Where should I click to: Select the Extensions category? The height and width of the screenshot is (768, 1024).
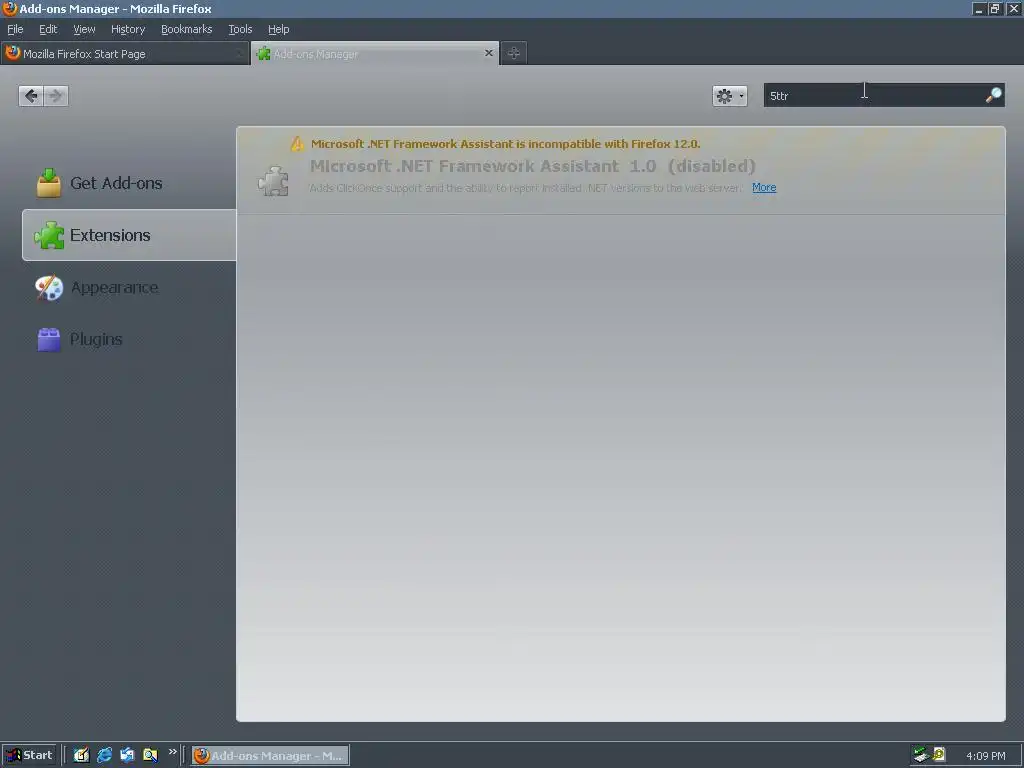coord(129,235)
